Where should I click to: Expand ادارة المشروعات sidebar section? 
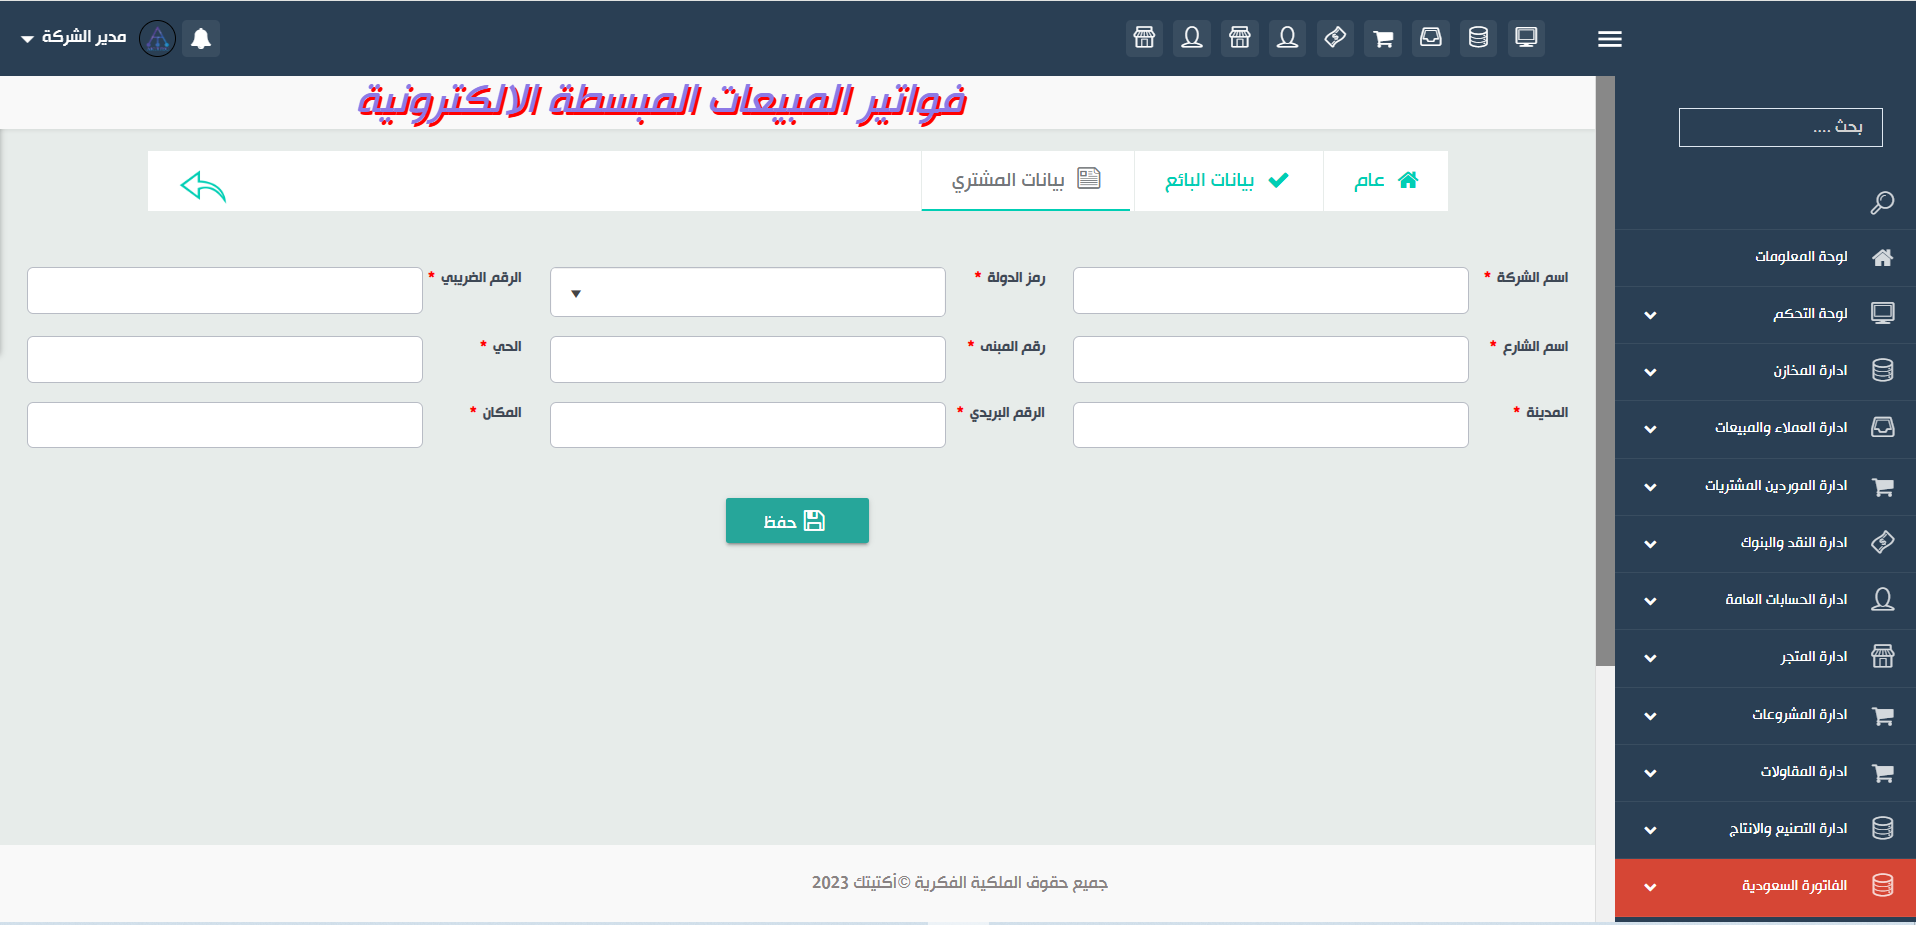click(1766, 715)
